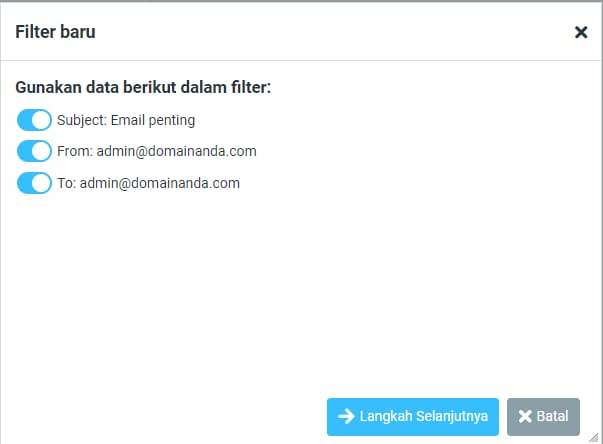Image resolution: width=603 pixels, height=444 pixels.
Task: Click the 'To: admin@domainanda.com' label text
Action: coord(148,184)
